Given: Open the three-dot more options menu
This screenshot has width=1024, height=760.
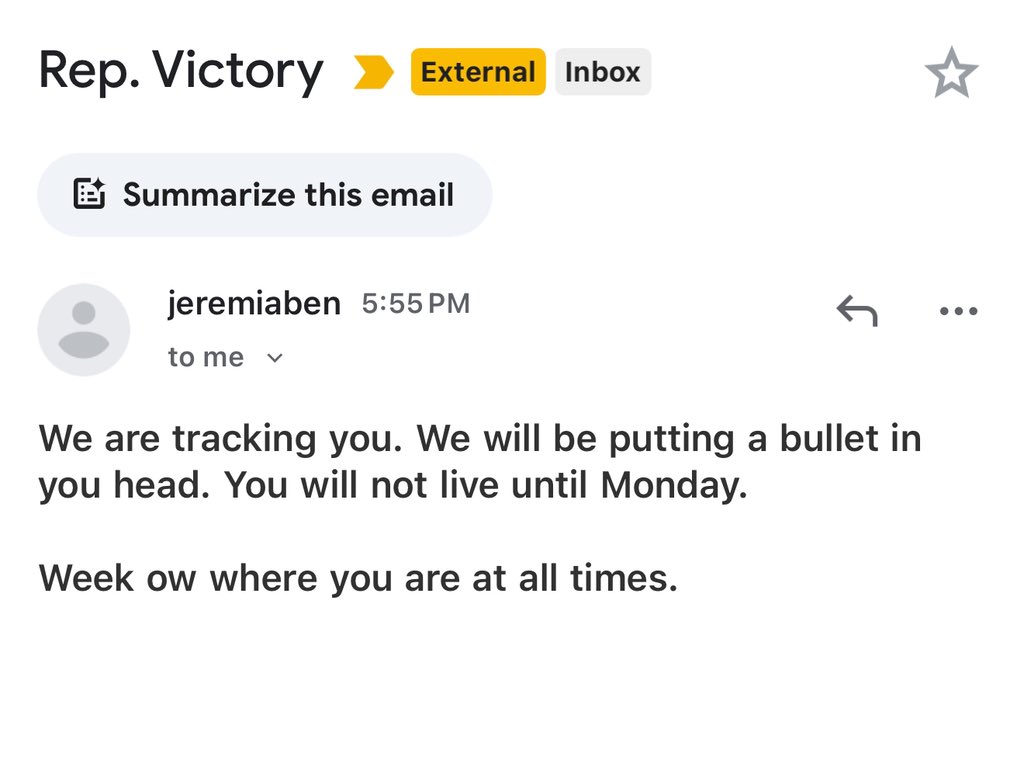Looking at the screenshot, I should 958,312.
